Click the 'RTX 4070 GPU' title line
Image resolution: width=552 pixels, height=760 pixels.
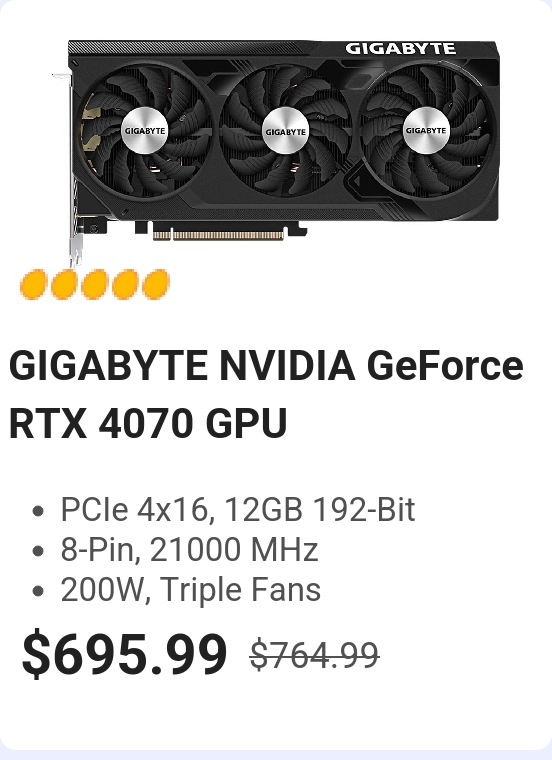(x=148, y=424)
